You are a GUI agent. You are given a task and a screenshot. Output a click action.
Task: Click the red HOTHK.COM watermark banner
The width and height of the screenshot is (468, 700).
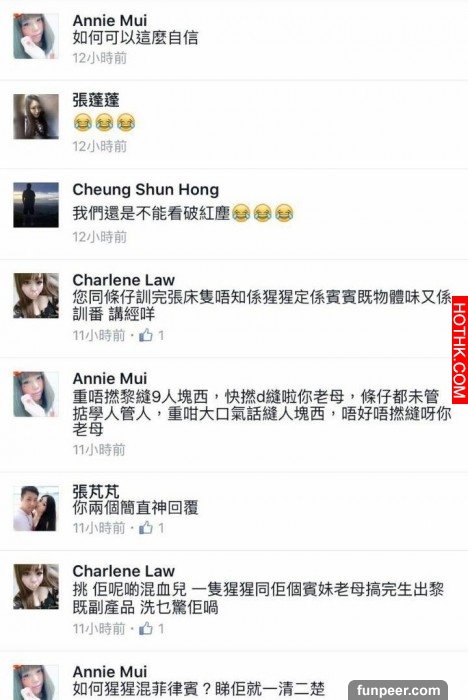coord(460,350)
